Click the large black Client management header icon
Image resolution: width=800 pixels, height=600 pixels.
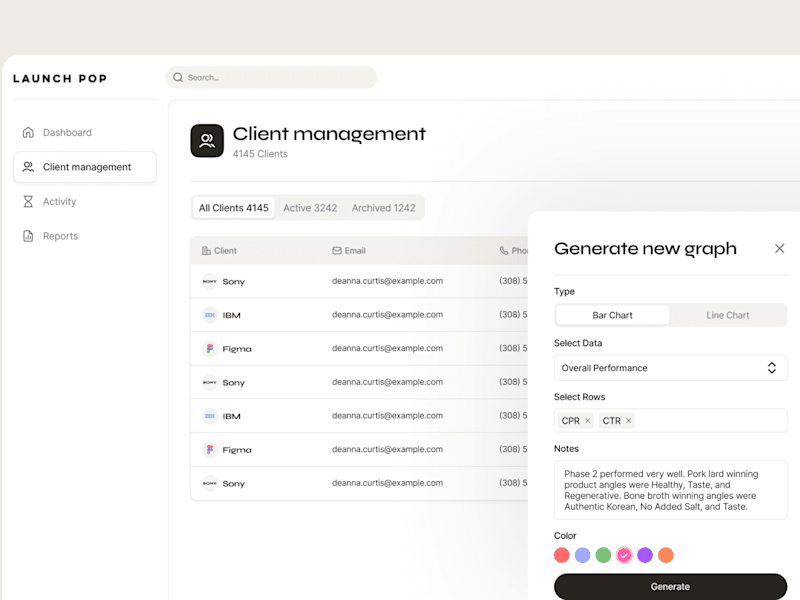click(x=207, y=141)
